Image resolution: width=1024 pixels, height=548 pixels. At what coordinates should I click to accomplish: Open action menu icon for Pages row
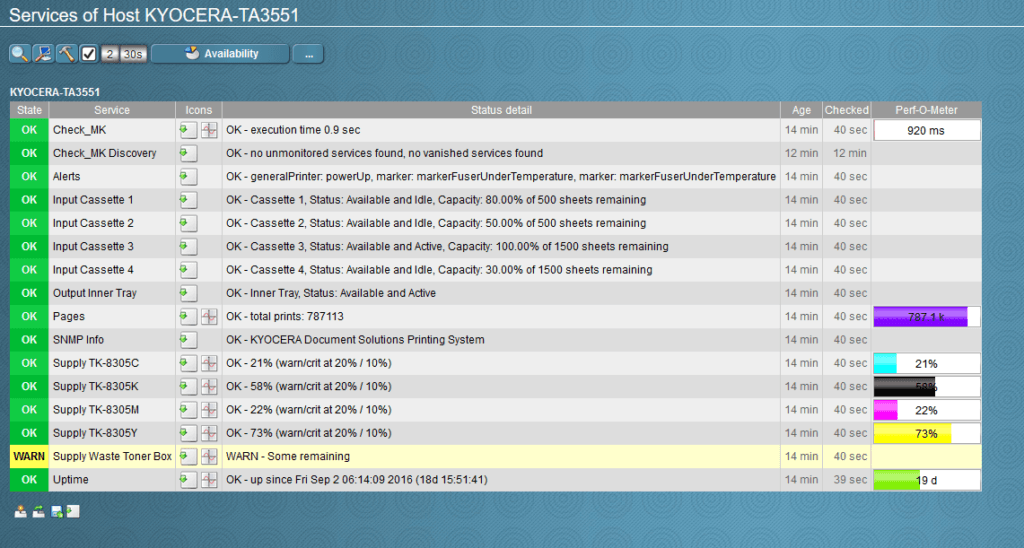(x=188, y=316)
